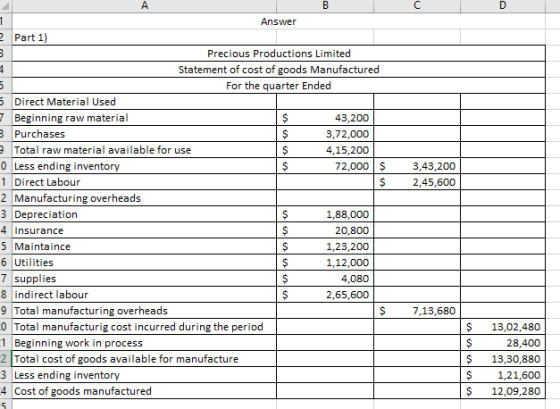The width and height of the screenshot is (560, 409).
Task: Select the 4,15,200 value cell
Action: [x=325, y=150]
